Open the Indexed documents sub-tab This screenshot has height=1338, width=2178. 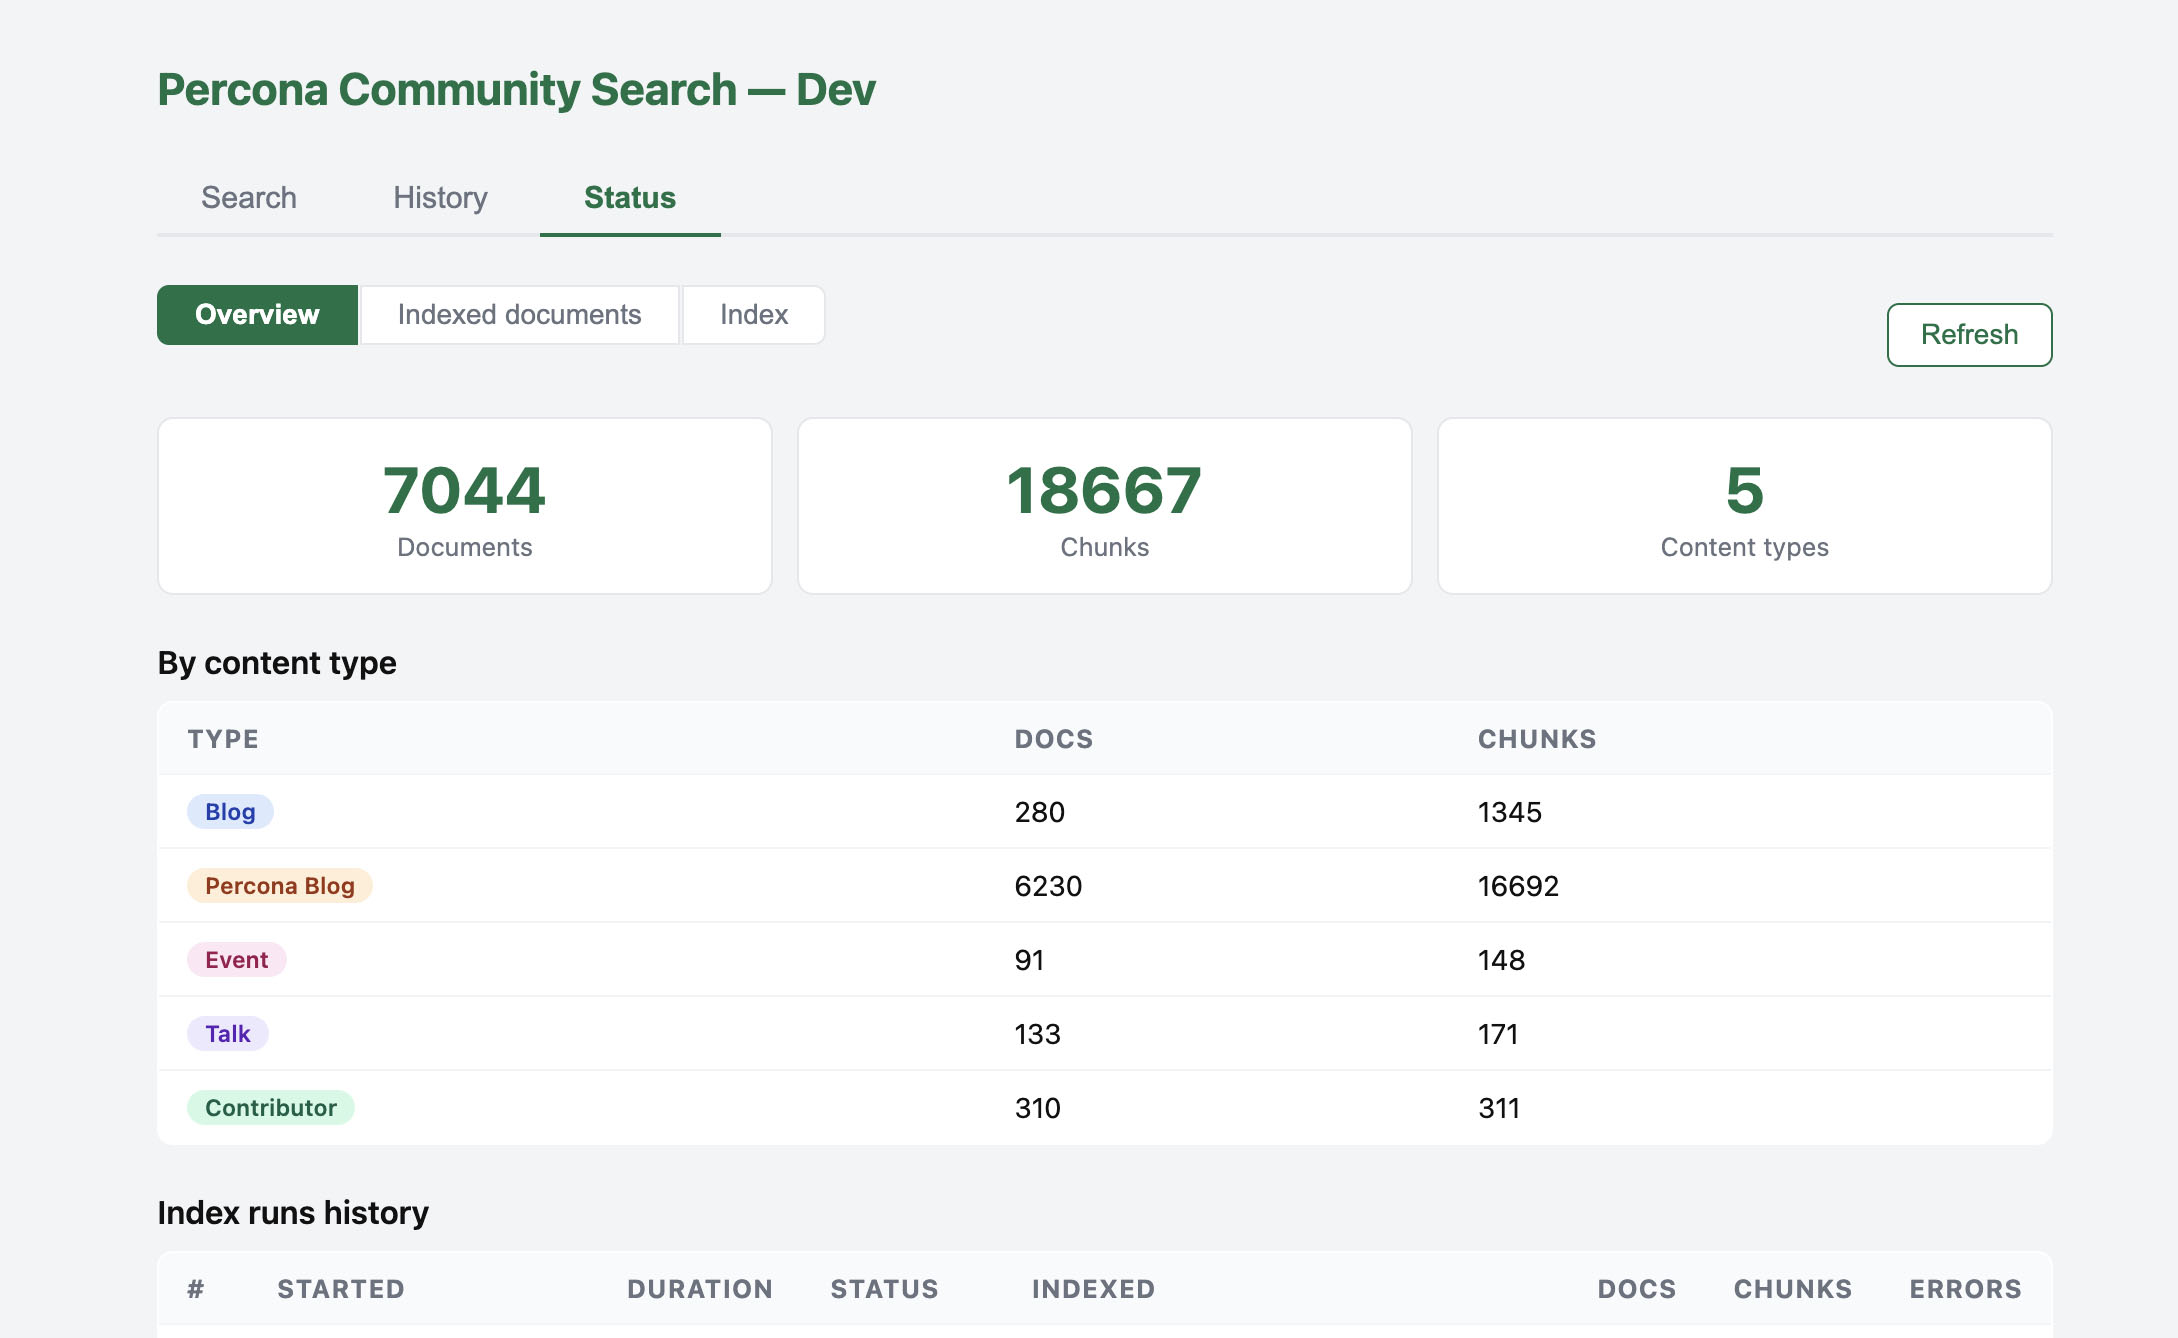click(519, 315)
